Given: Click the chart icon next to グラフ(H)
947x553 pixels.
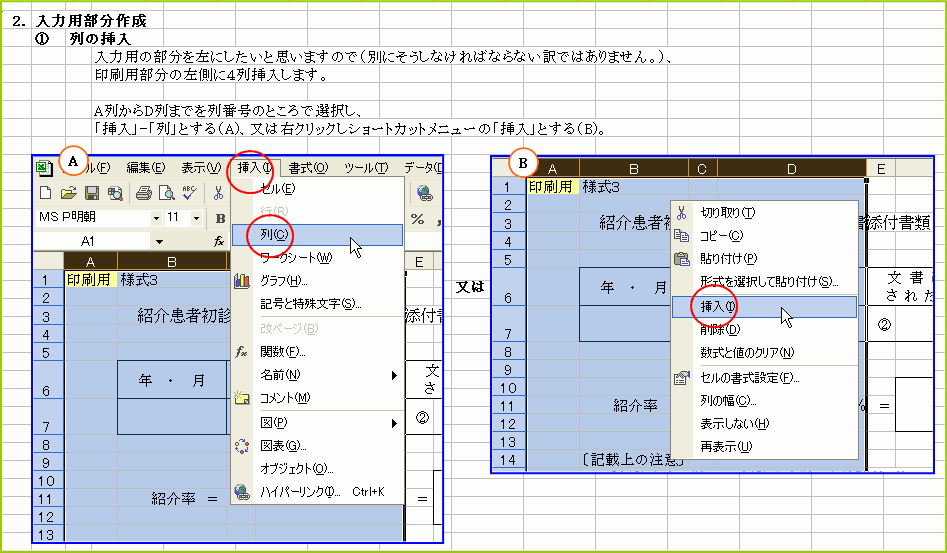Looking at the screenshot, I should (x=242, y=281).
